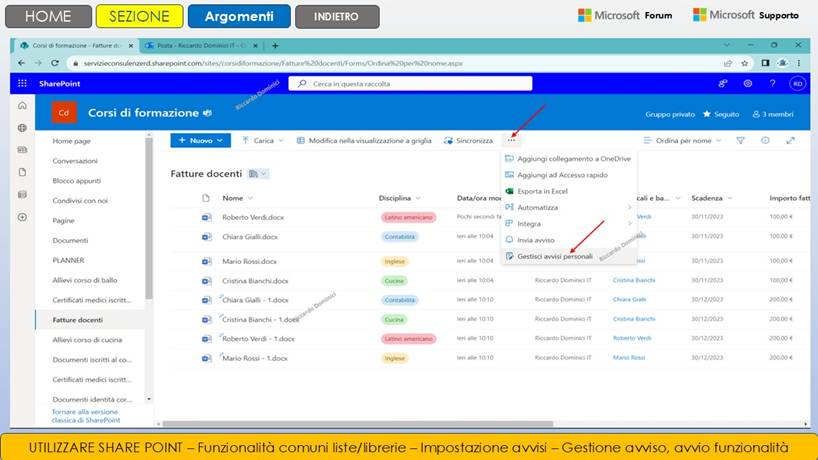Choose Esporta in Excel
The image size is (818, 460).
point(569,191)
